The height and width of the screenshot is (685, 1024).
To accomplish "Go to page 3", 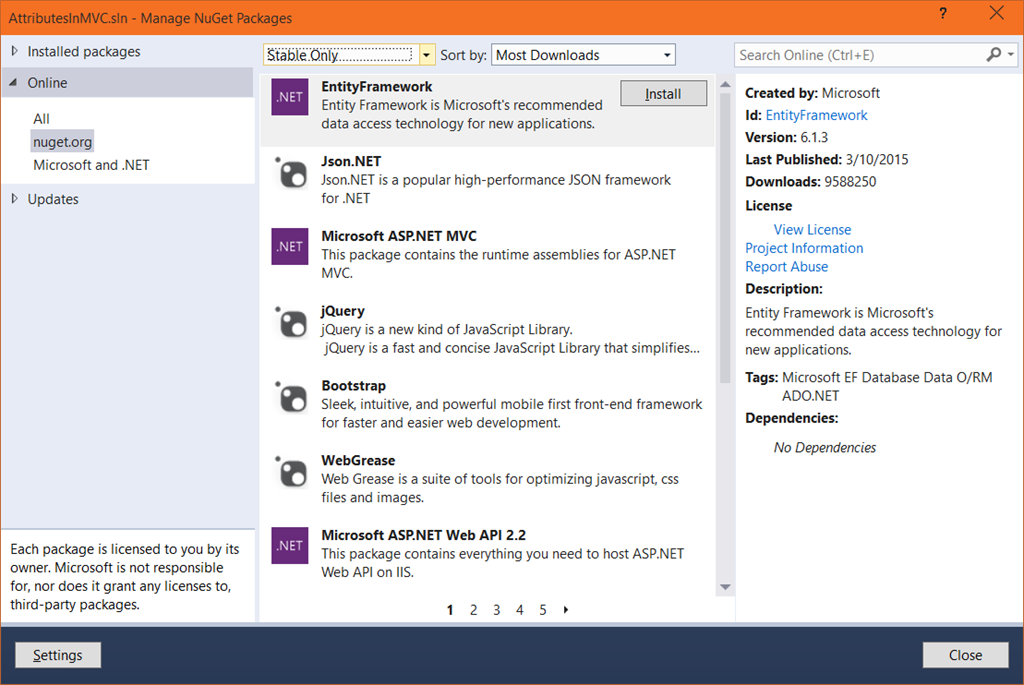I will [x=496, y=610].
